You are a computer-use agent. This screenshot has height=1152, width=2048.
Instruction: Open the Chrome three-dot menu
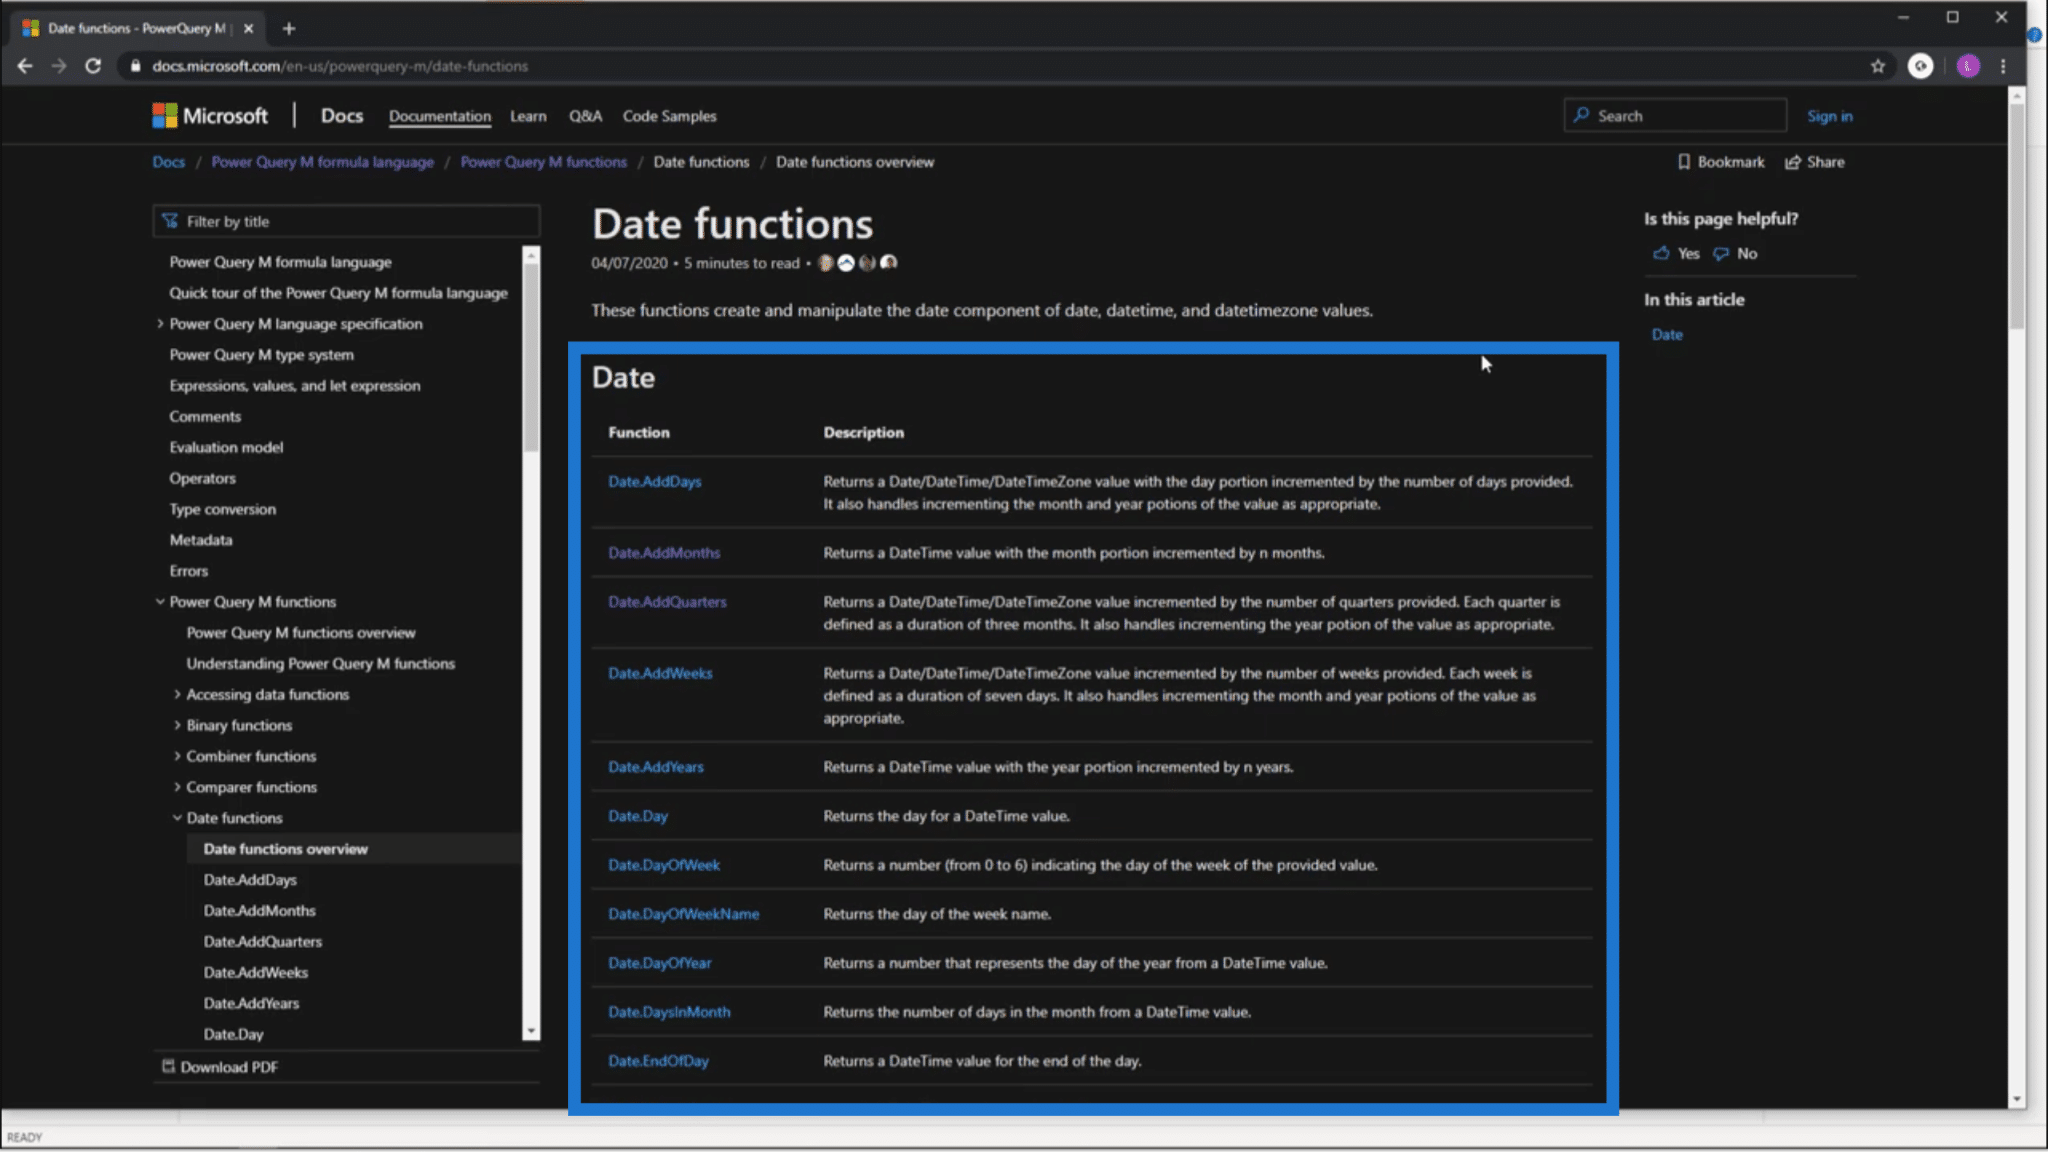click(2003, 66)
